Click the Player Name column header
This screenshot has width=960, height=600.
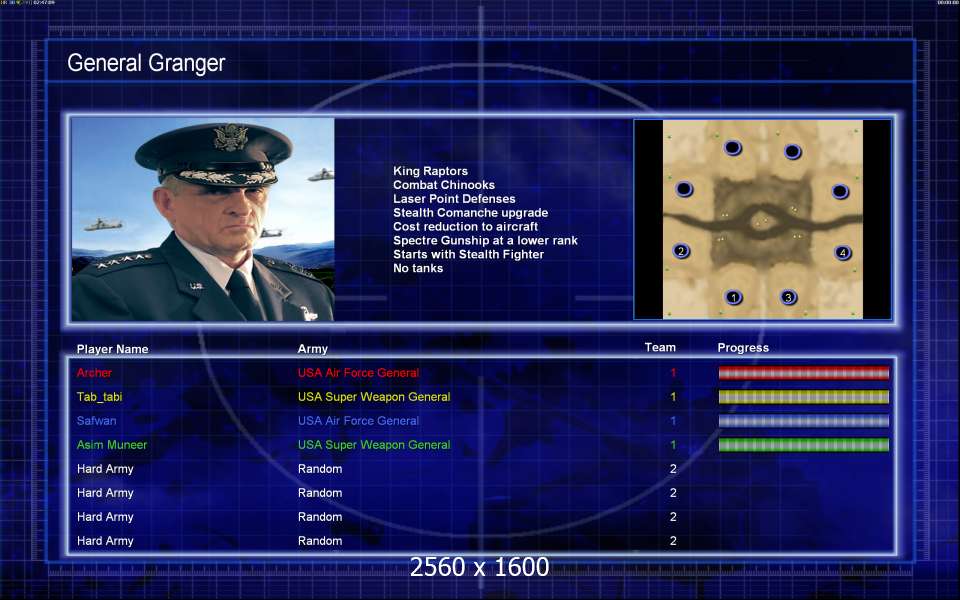(x=113, y=349)
